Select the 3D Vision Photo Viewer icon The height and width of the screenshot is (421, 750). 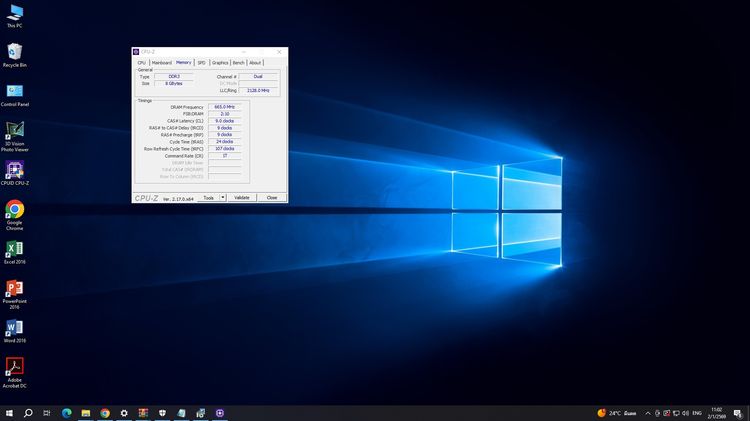15,130
